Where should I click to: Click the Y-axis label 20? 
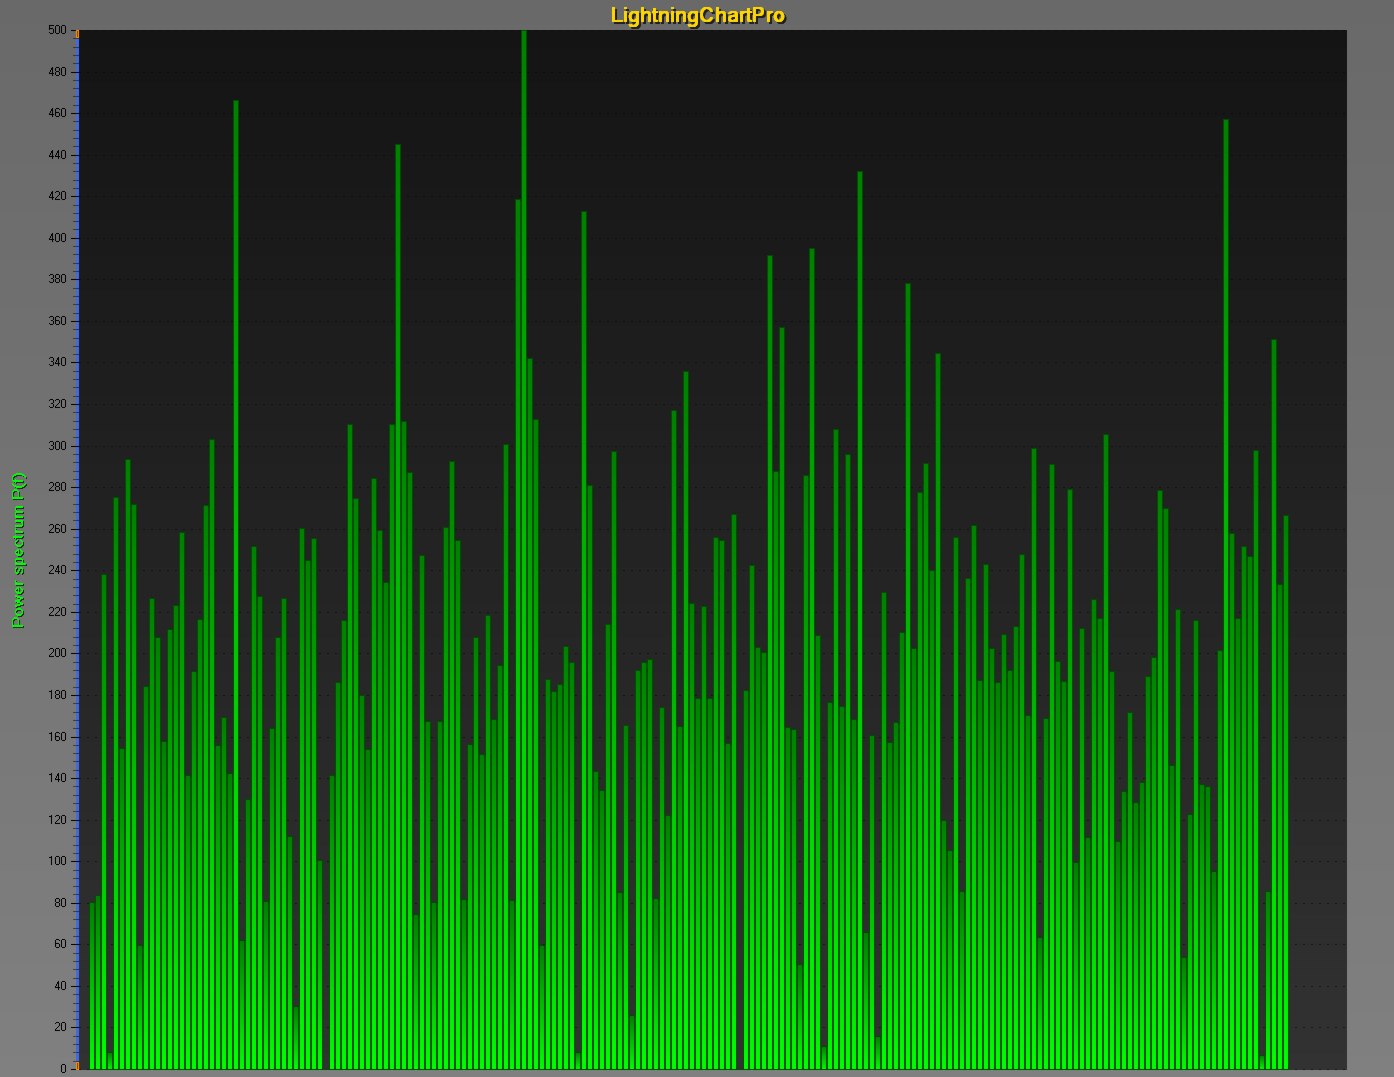pyautogui.click(x=60, y=1027)
